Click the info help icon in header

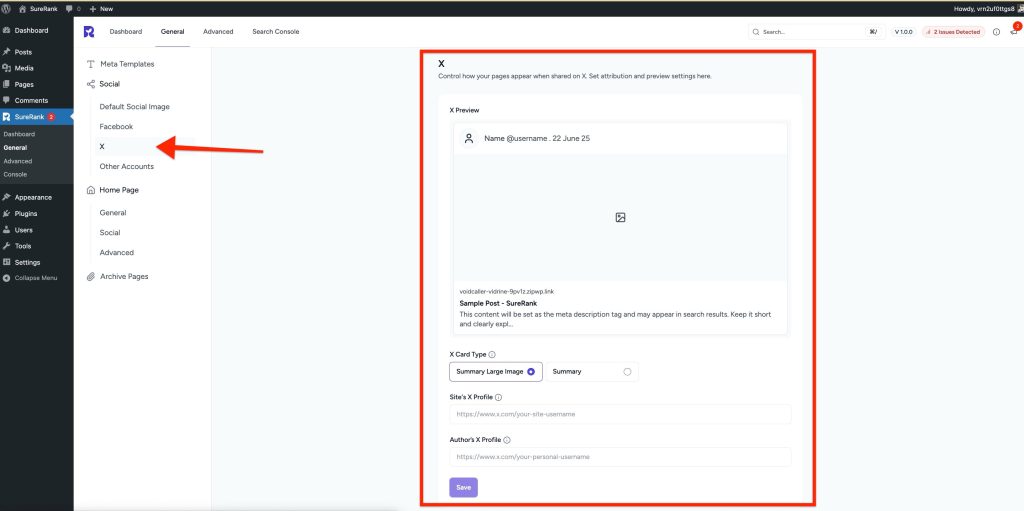click(997, 31)
